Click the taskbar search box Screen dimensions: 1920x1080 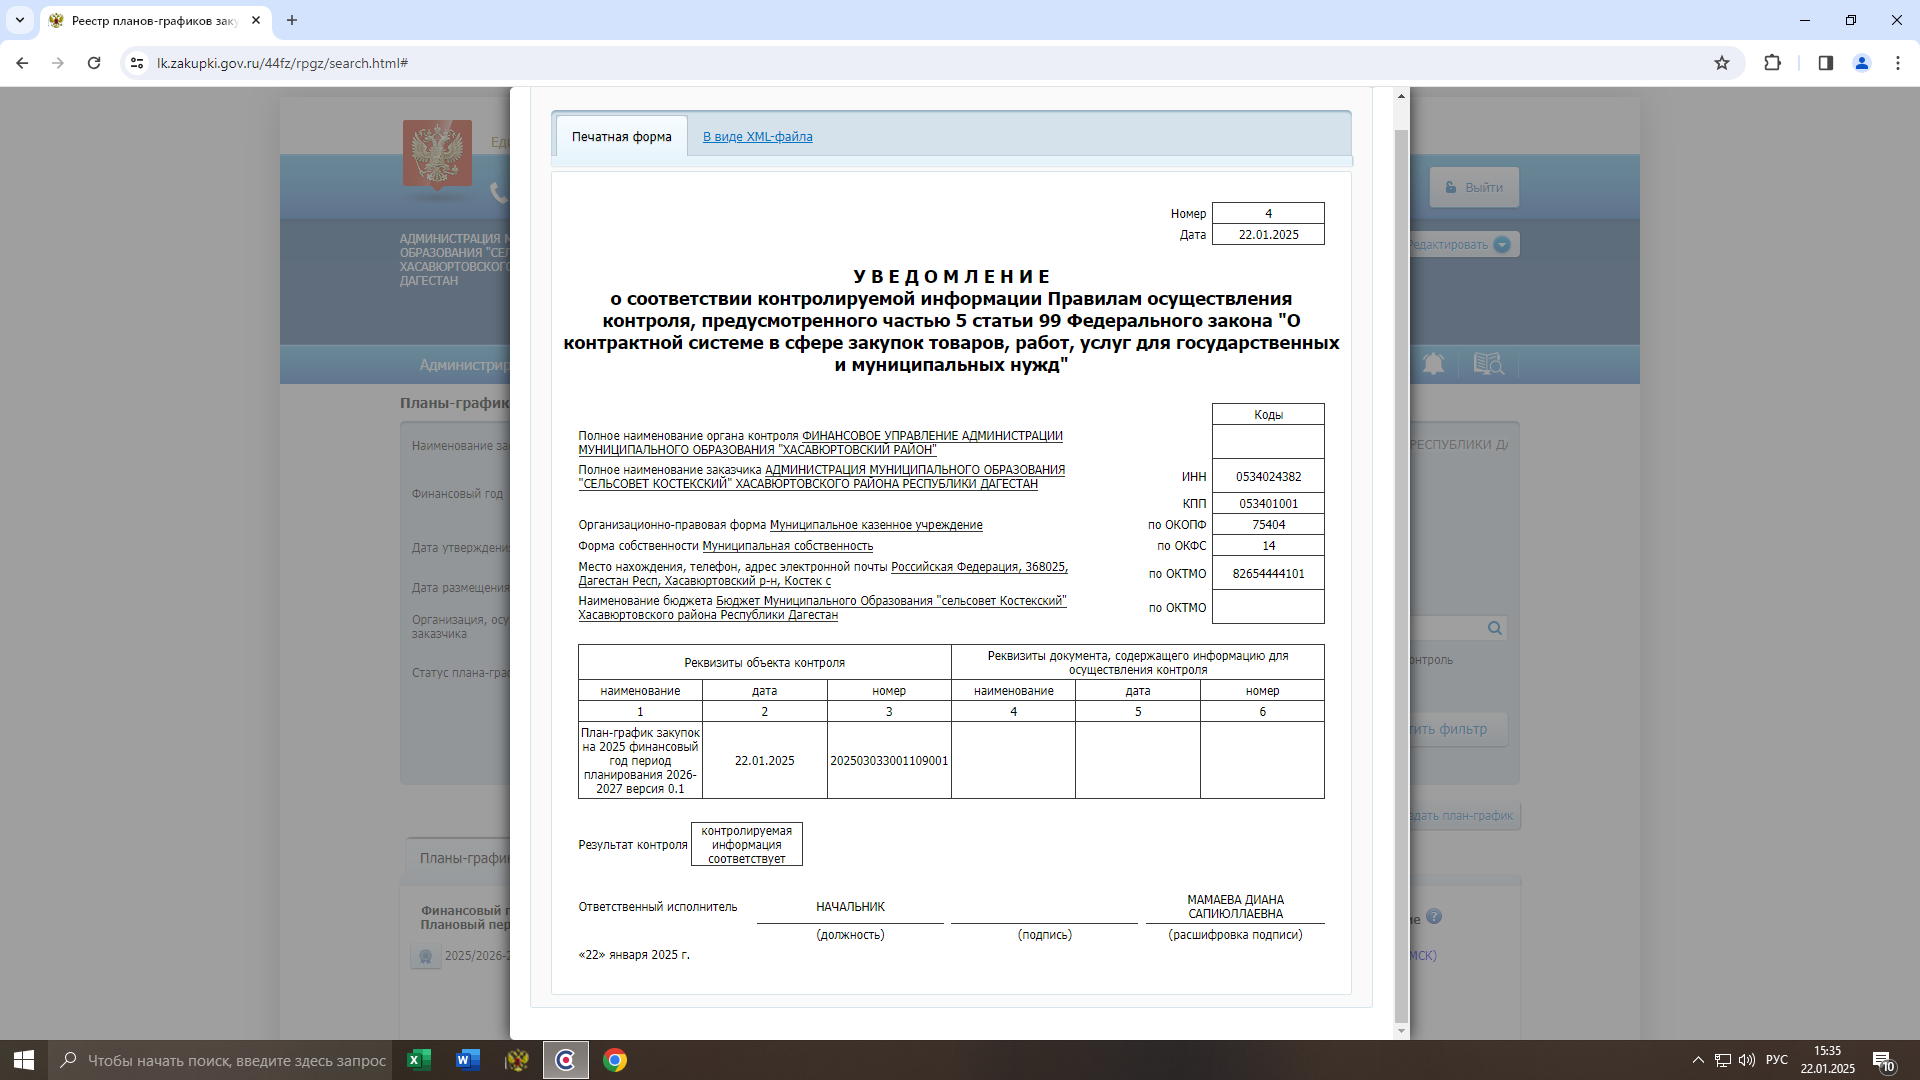pyautogui.click(x=222, y=1060)
